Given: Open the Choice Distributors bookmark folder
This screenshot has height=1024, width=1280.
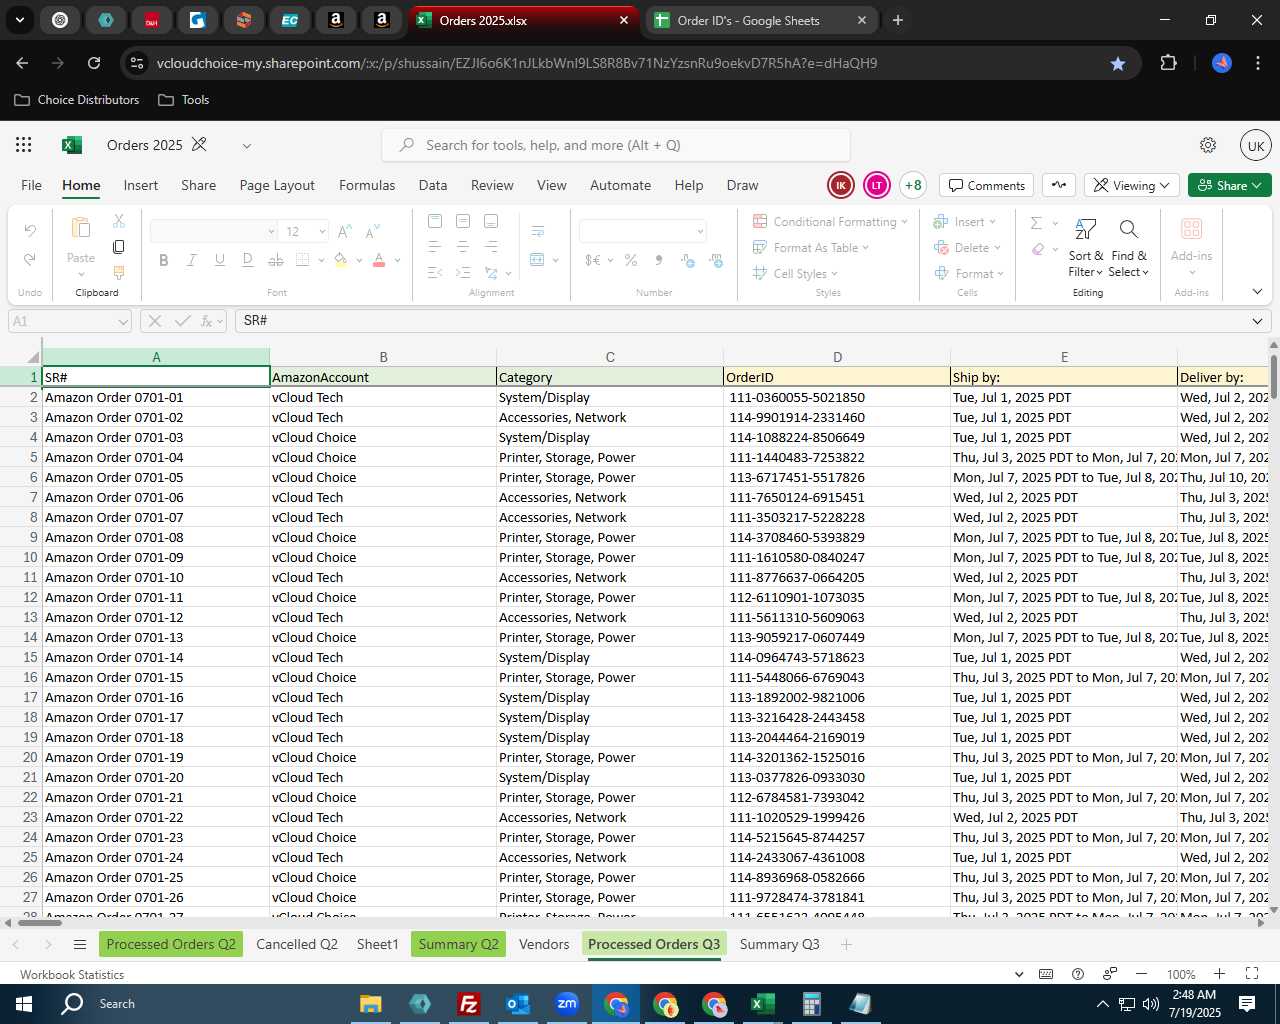Looking at the screenshot, I should point(77,100).
